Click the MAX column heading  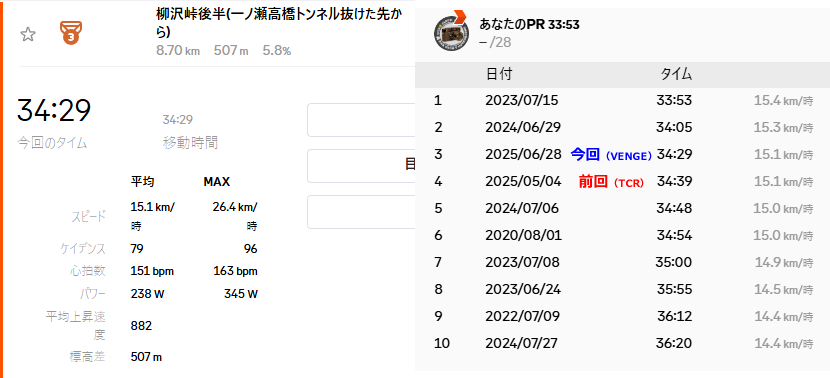(217, 182)
